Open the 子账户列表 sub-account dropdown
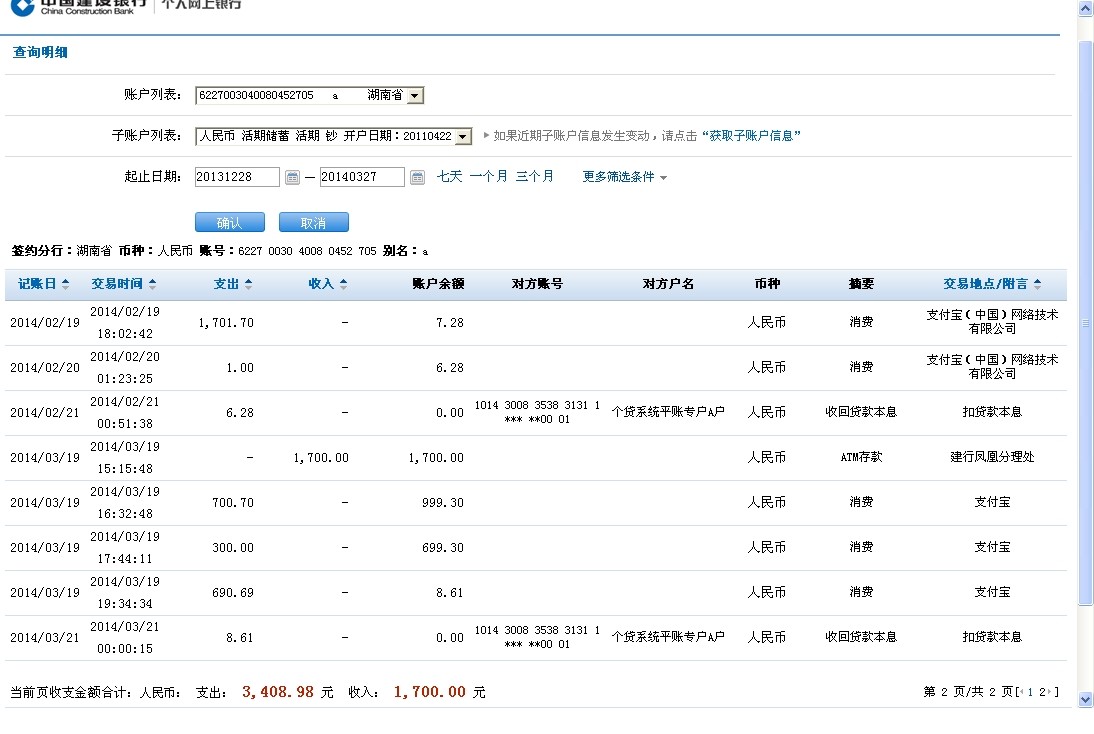 tap(463, 136)
